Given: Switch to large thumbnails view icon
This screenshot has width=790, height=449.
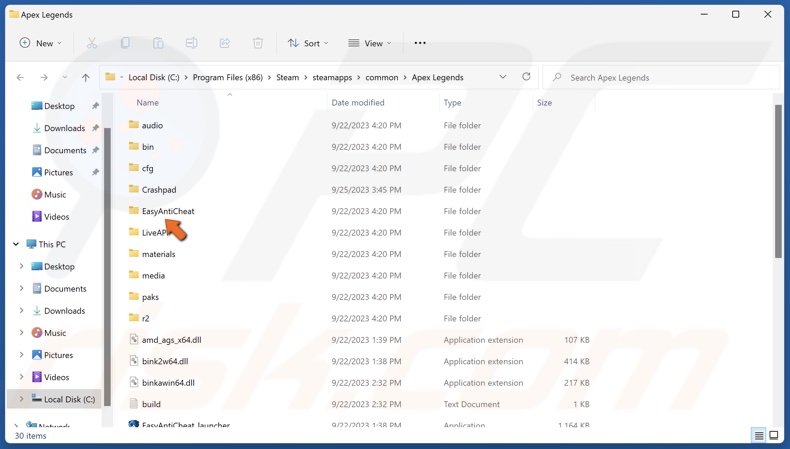Looking at the screenshot, I should [774, 435].
